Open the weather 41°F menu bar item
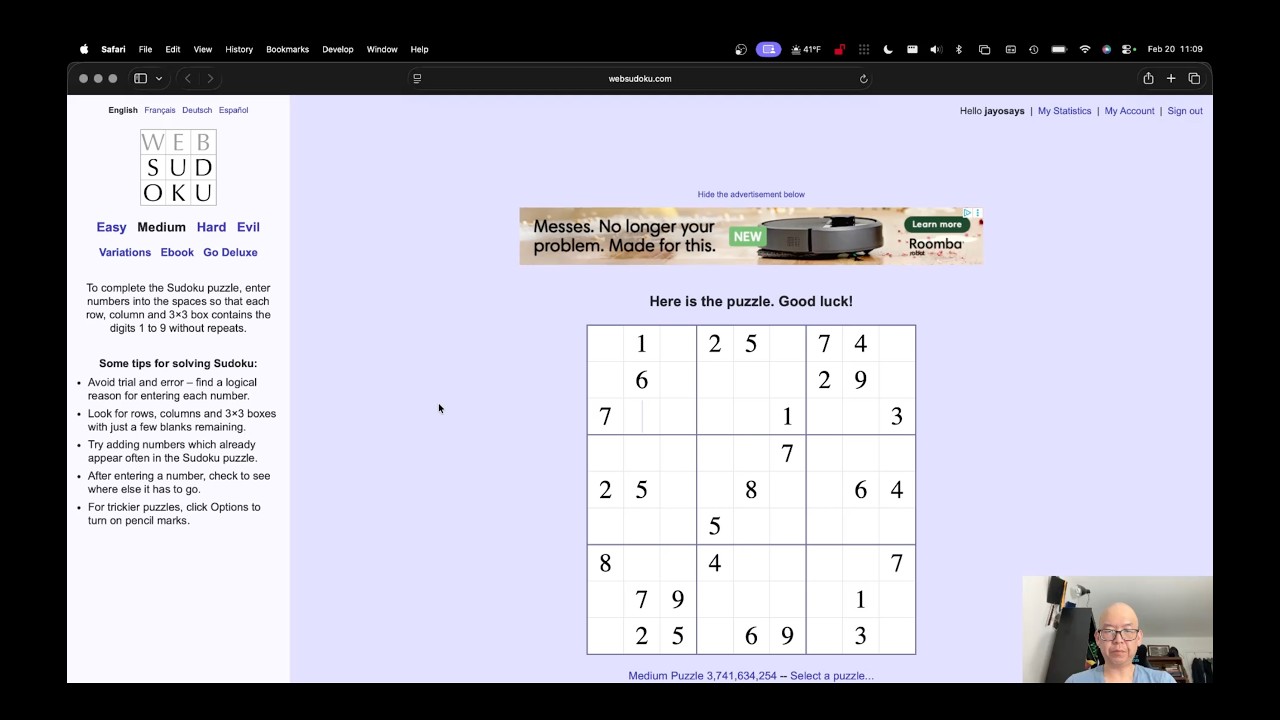Image resolution: width=1280 pixels, height=720 pixels. coord(806,49)
